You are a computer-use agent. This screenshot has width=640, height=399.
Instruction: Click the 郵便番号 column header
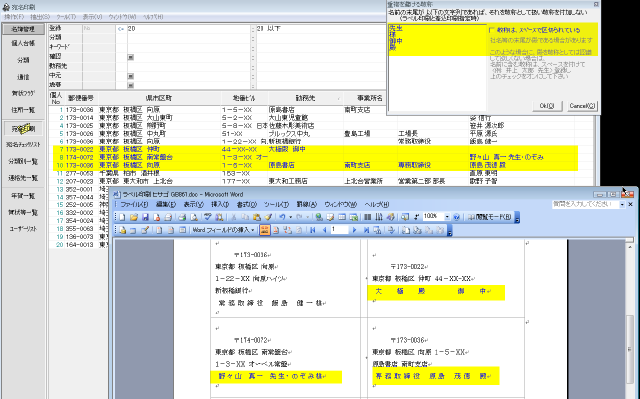click(x=80, y=98)
